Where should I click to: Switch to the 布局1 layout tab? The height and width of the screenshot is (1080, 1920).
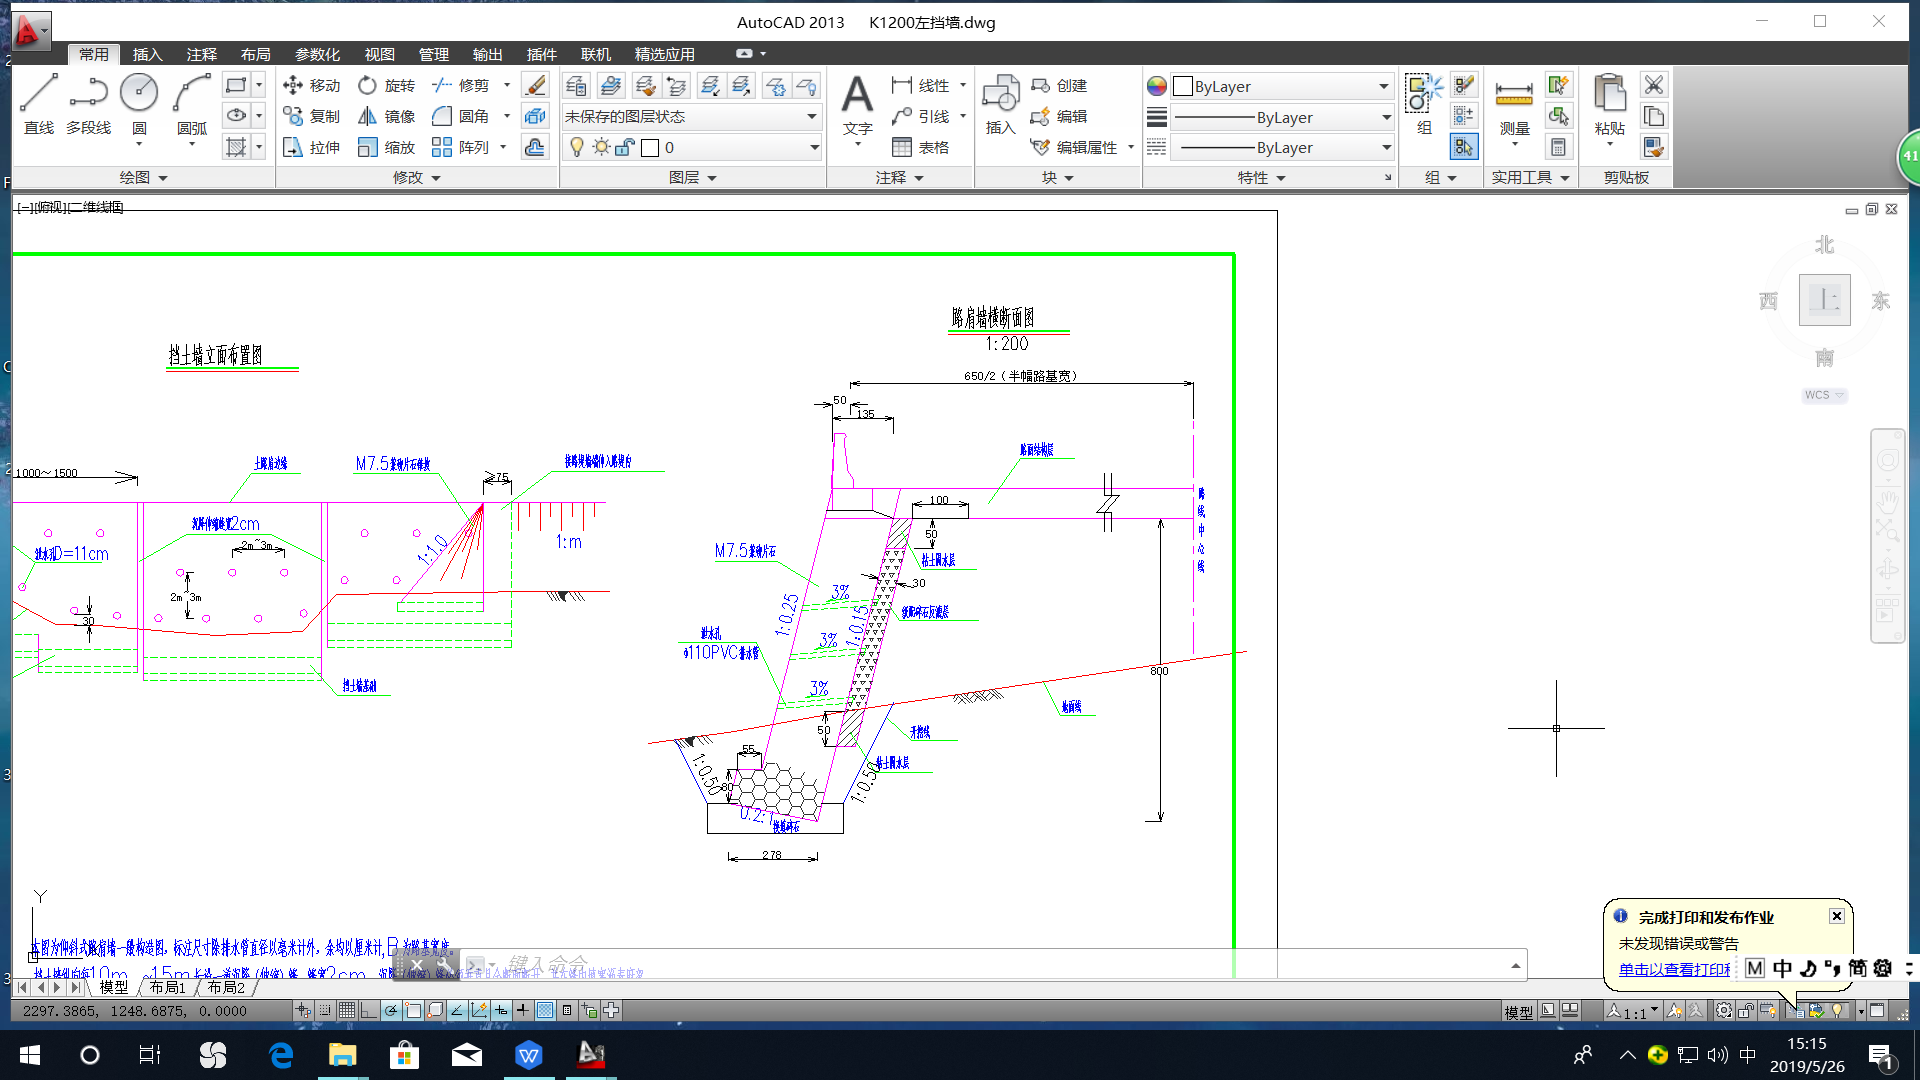coord(168,987)
